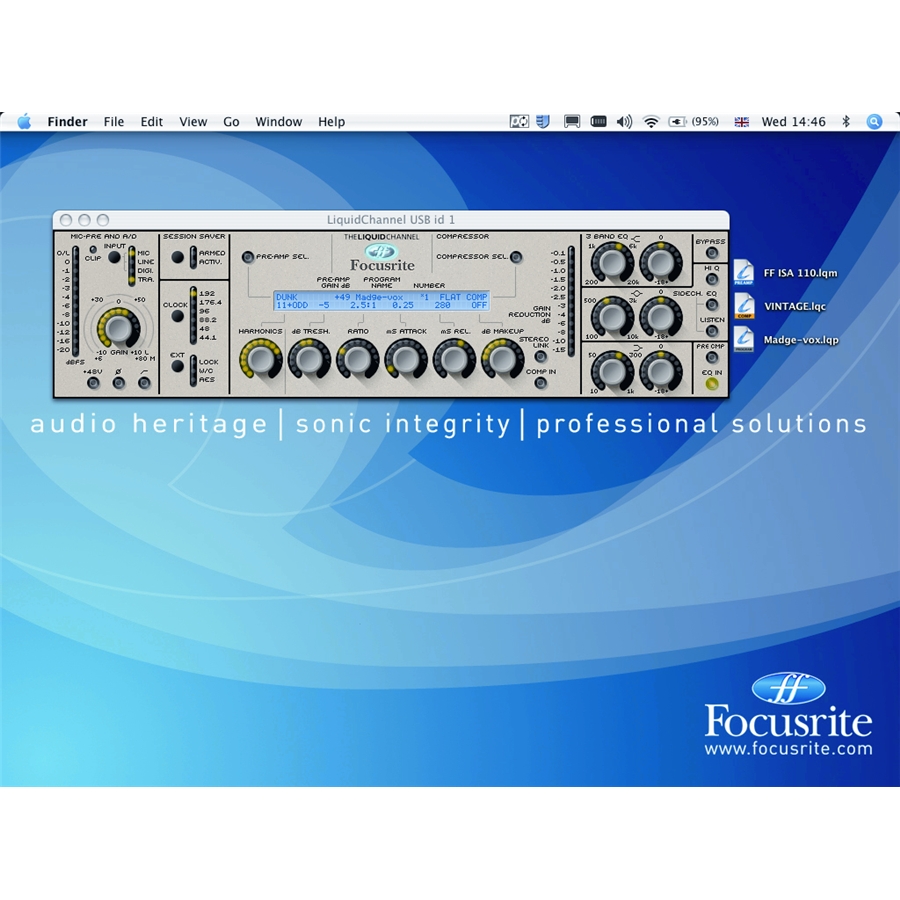Click the mic-pre Gain knob
900x900 pixels.
[x=119, y=328]
